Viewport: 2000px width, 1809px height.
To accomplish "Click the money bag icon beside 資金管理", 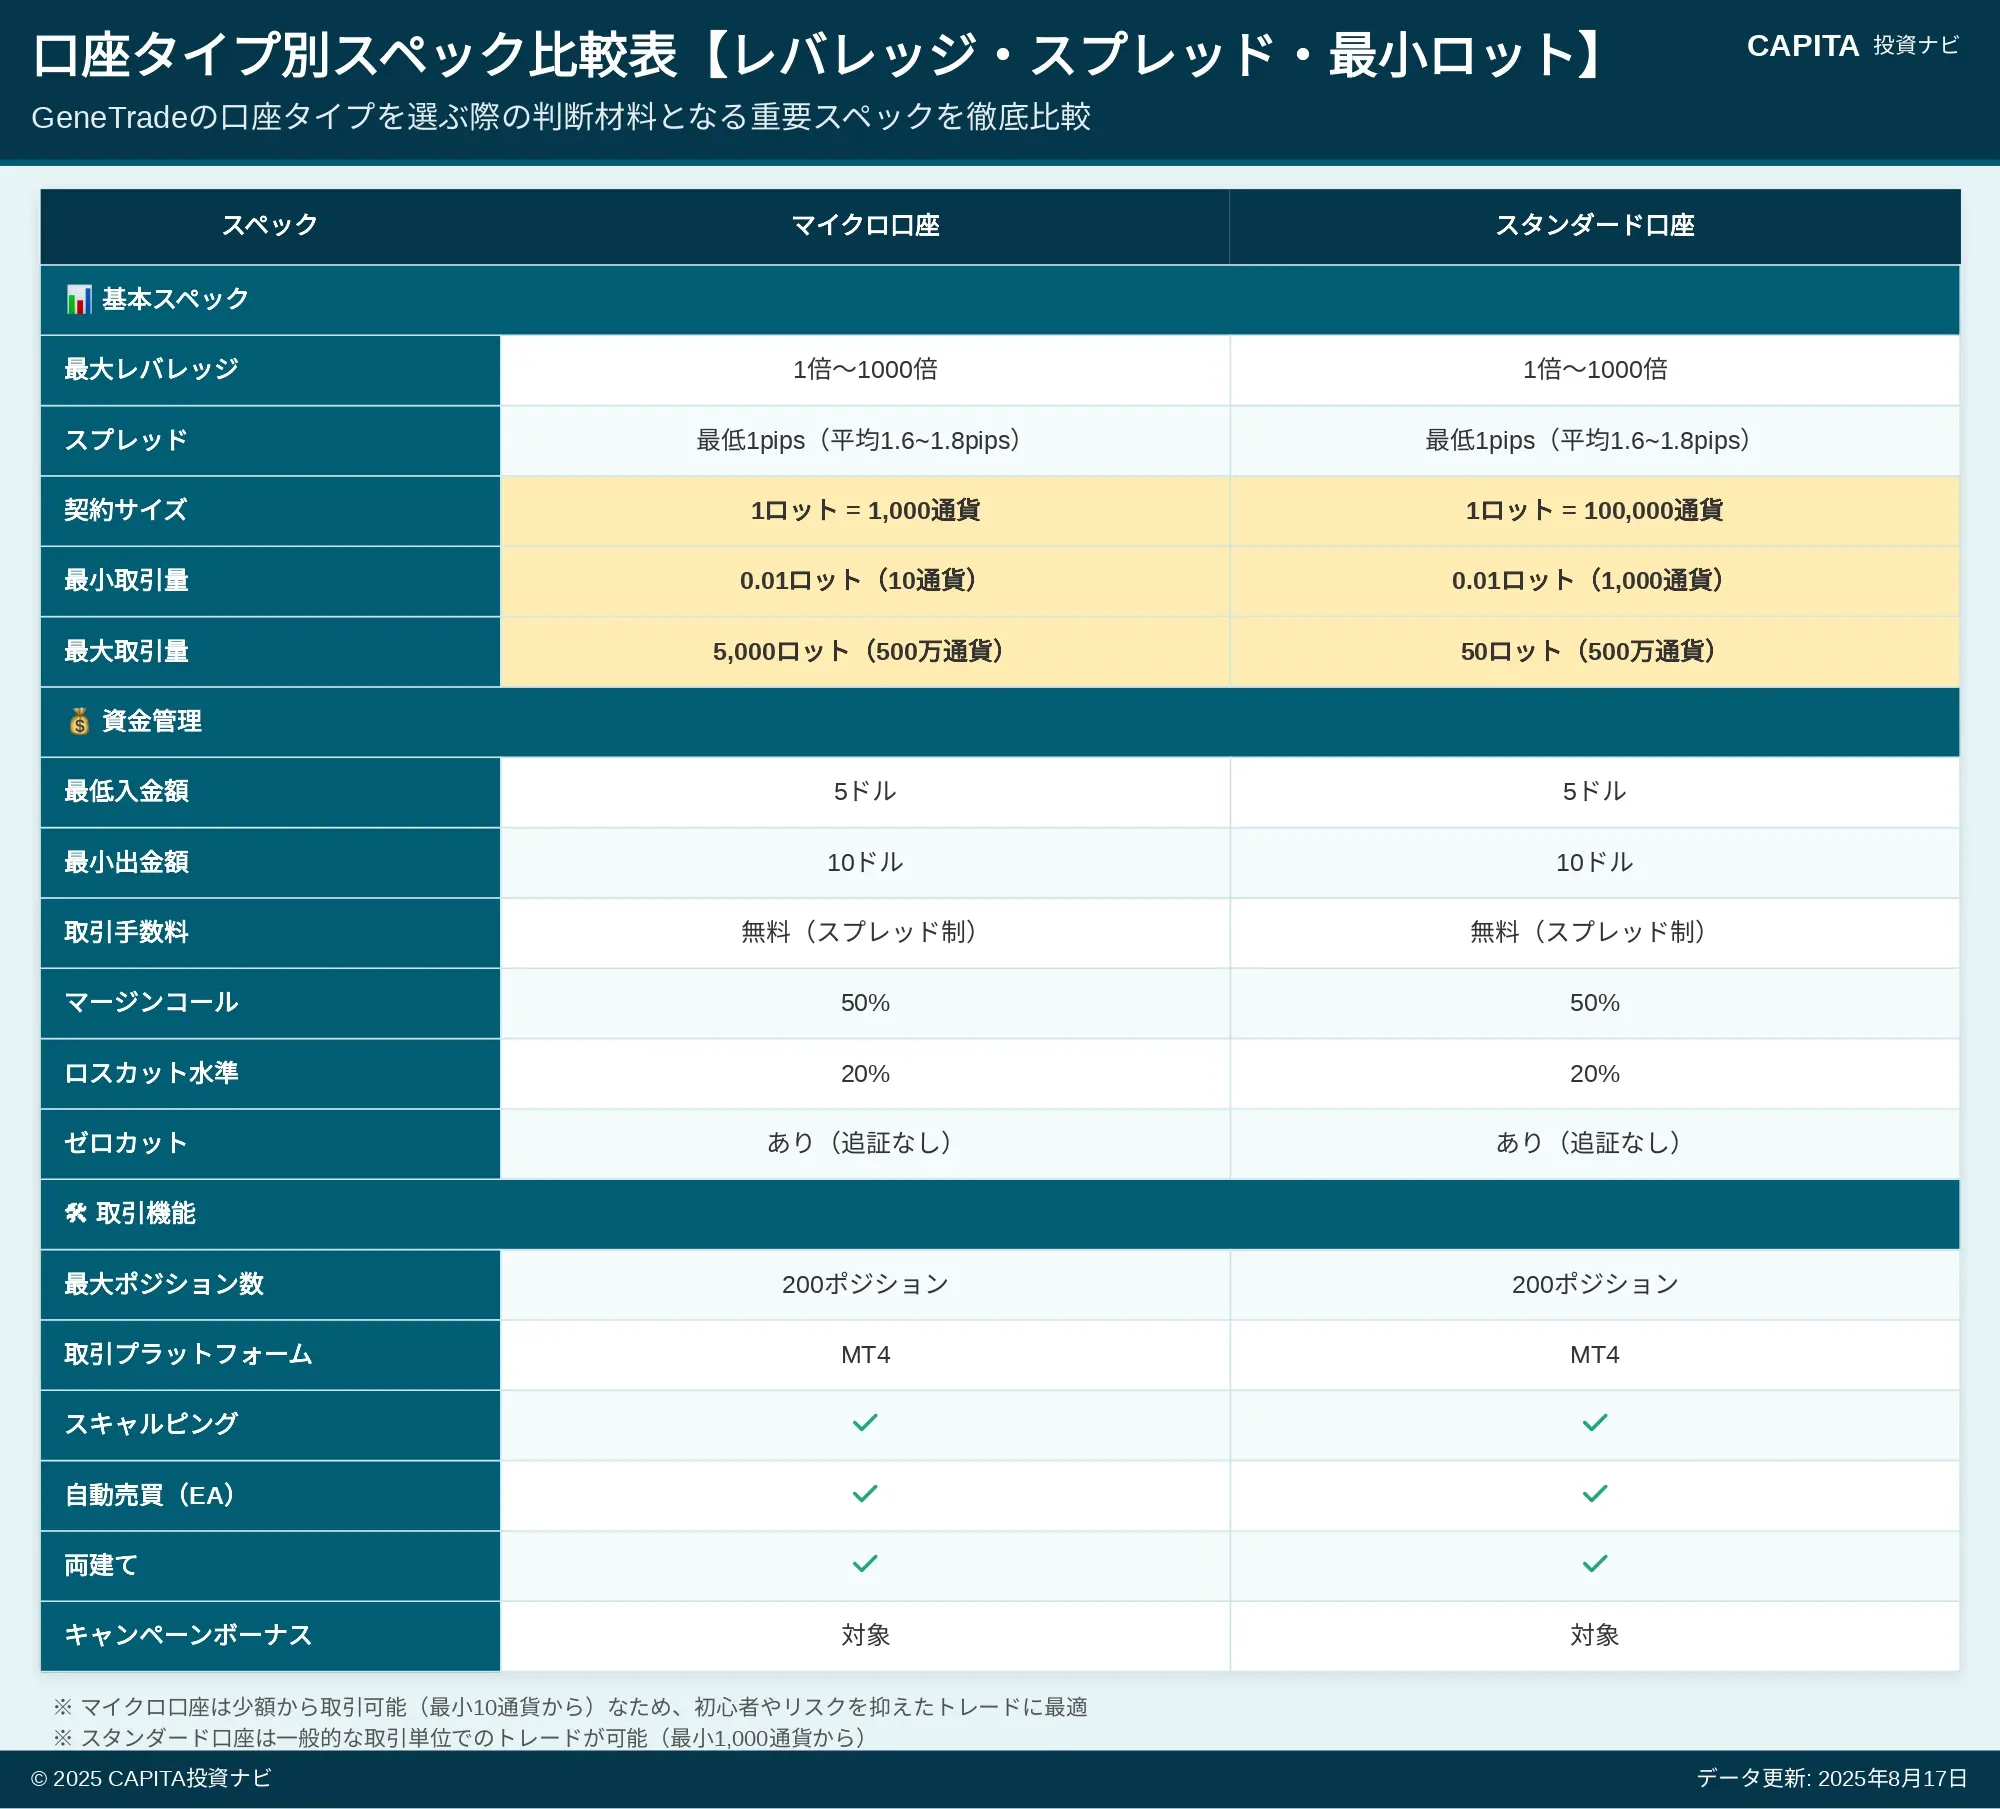I will (x=79, y=721).
